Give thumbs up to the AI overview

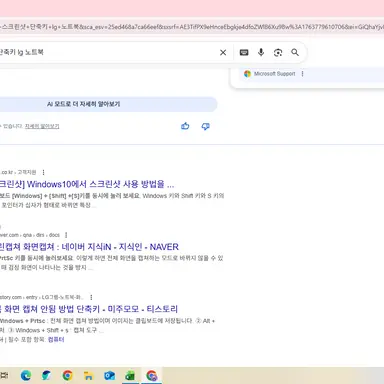(x=185, y=126)
